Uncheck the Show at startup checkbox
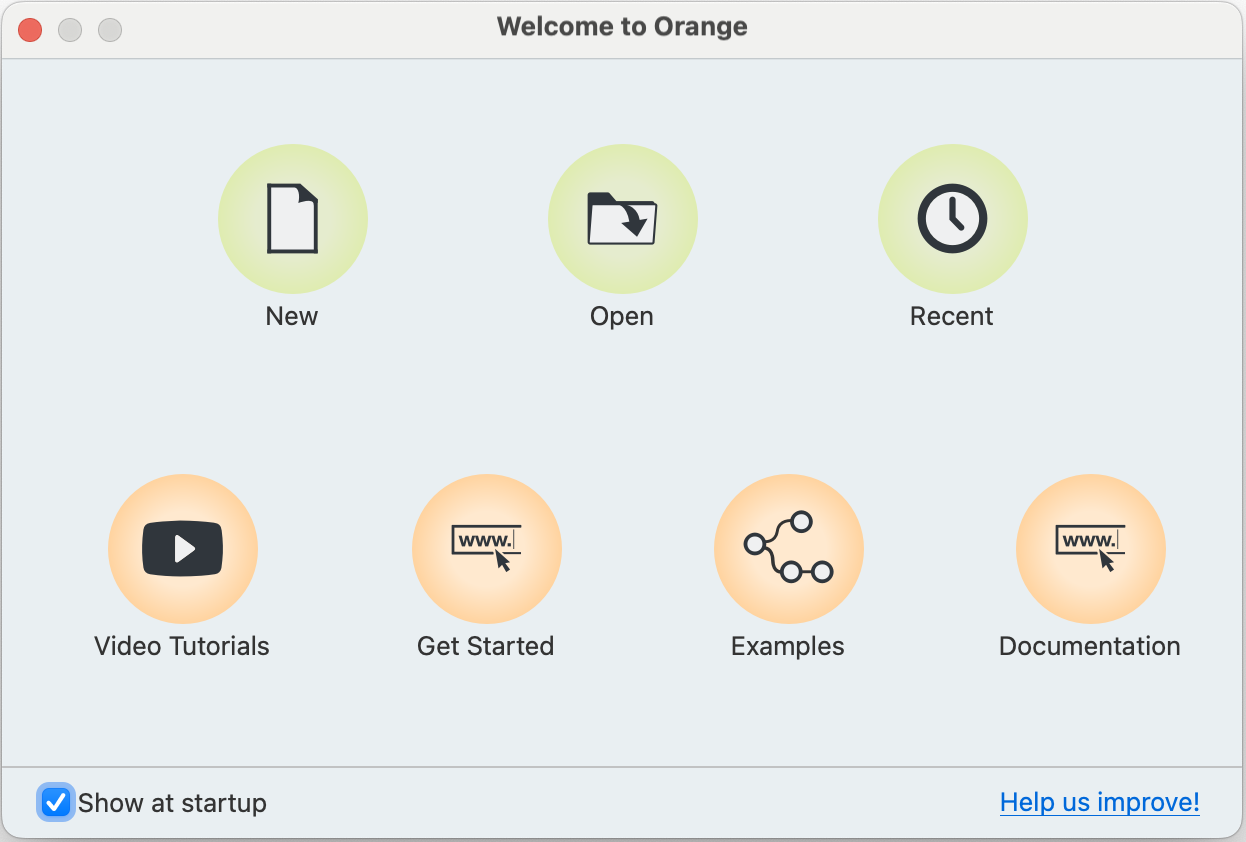The width and height of the screenshot is (1246, 842). (x=56, y=802)
